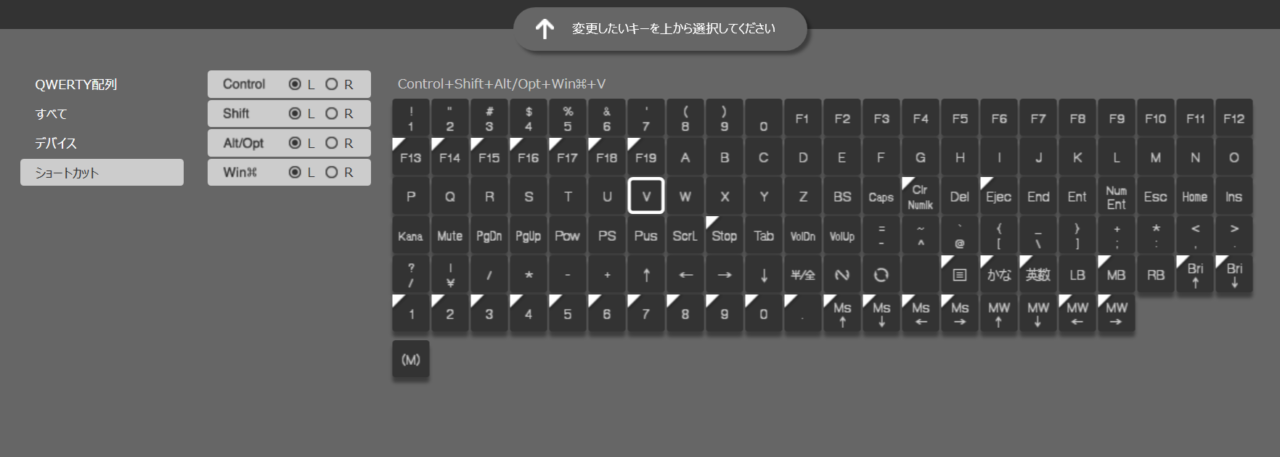
Task: Select the MW right wheel key
Action: 1116,314
